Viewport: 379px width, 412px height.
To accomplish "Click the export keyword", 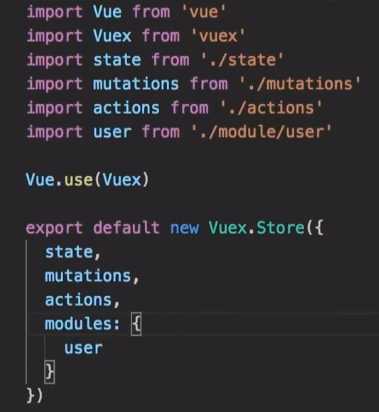I will coord(54,228).
